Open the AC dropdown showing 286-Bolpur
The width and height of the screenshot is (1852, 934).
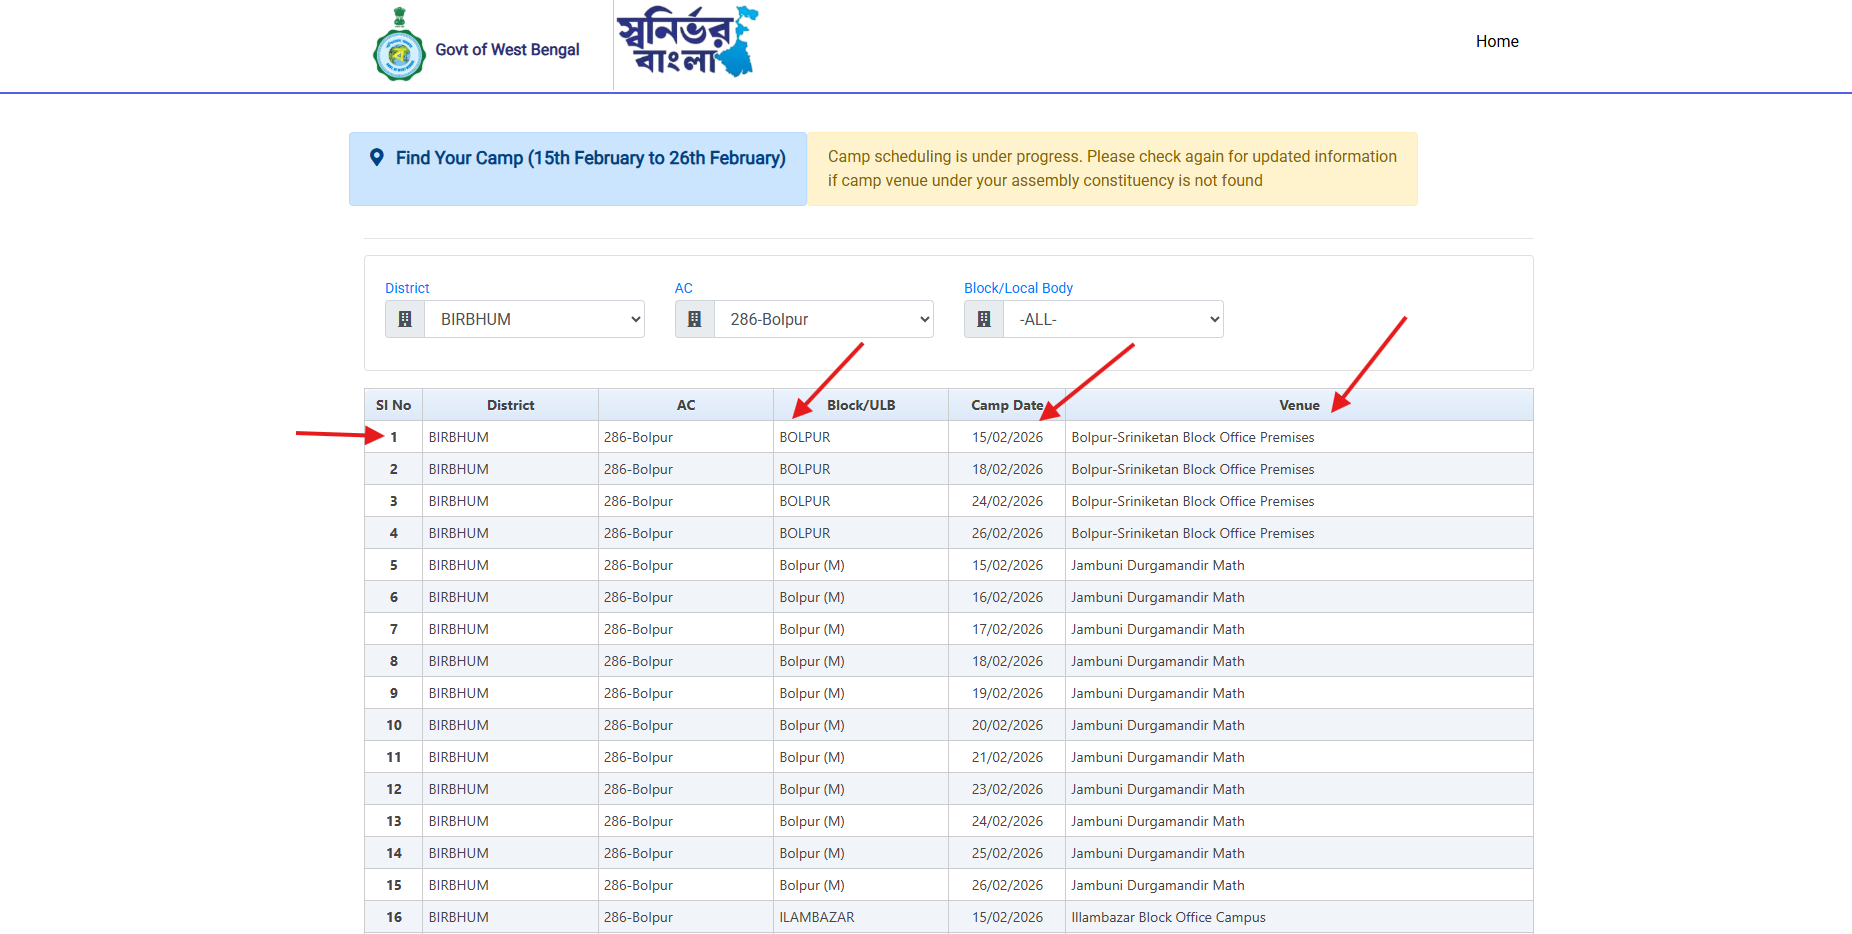coord(824,319)
